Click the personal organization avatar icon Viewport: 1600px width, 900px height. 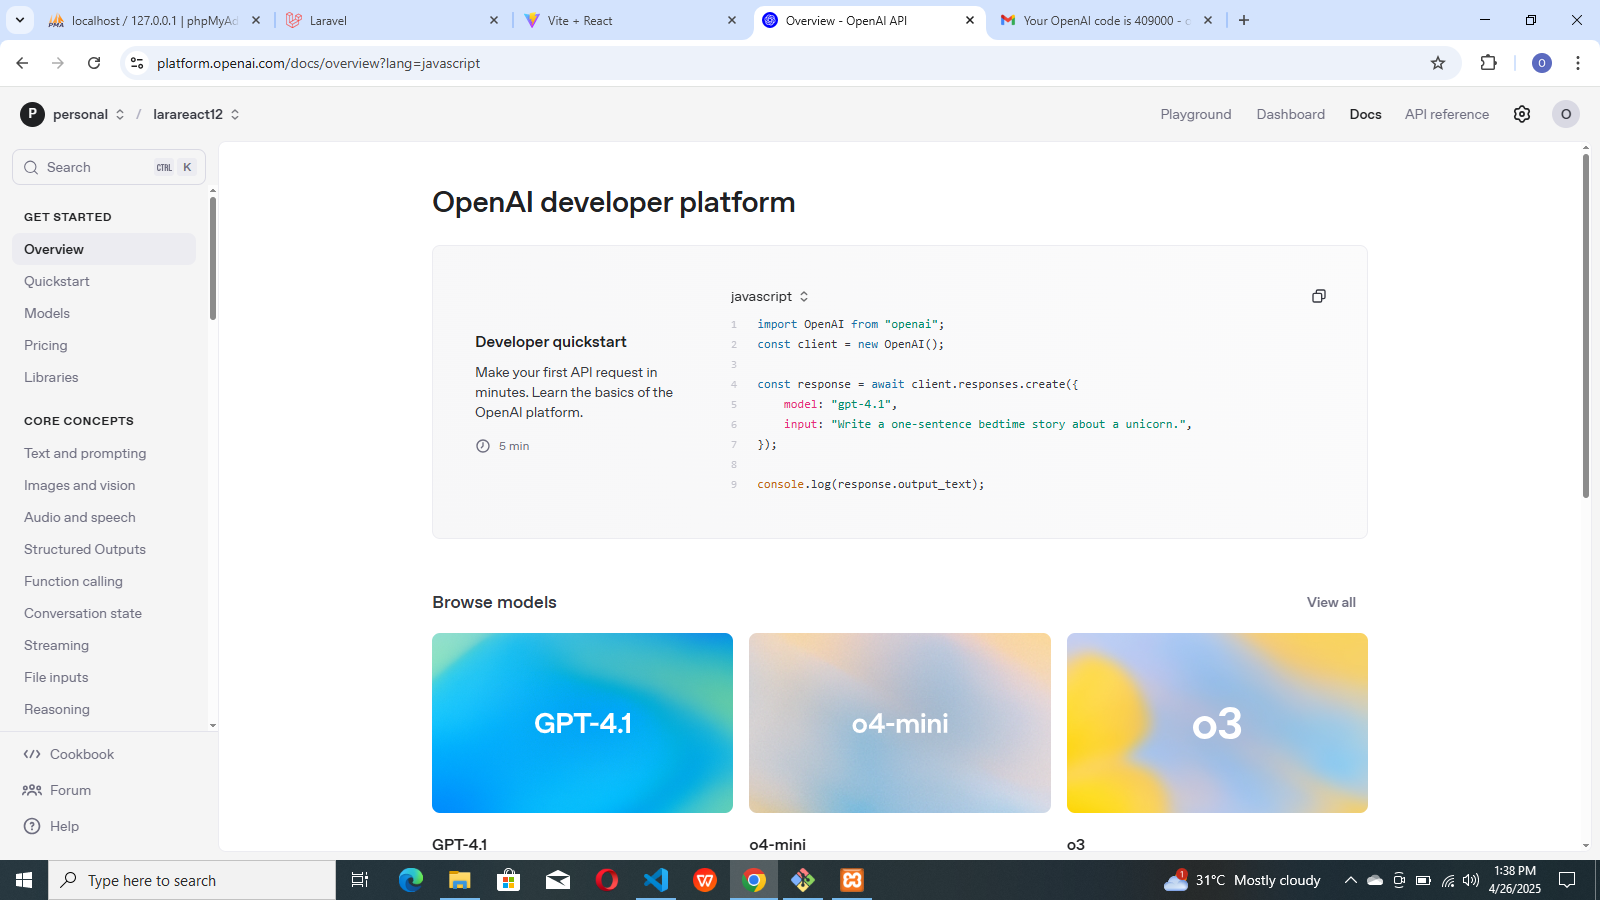coord(32,114)
